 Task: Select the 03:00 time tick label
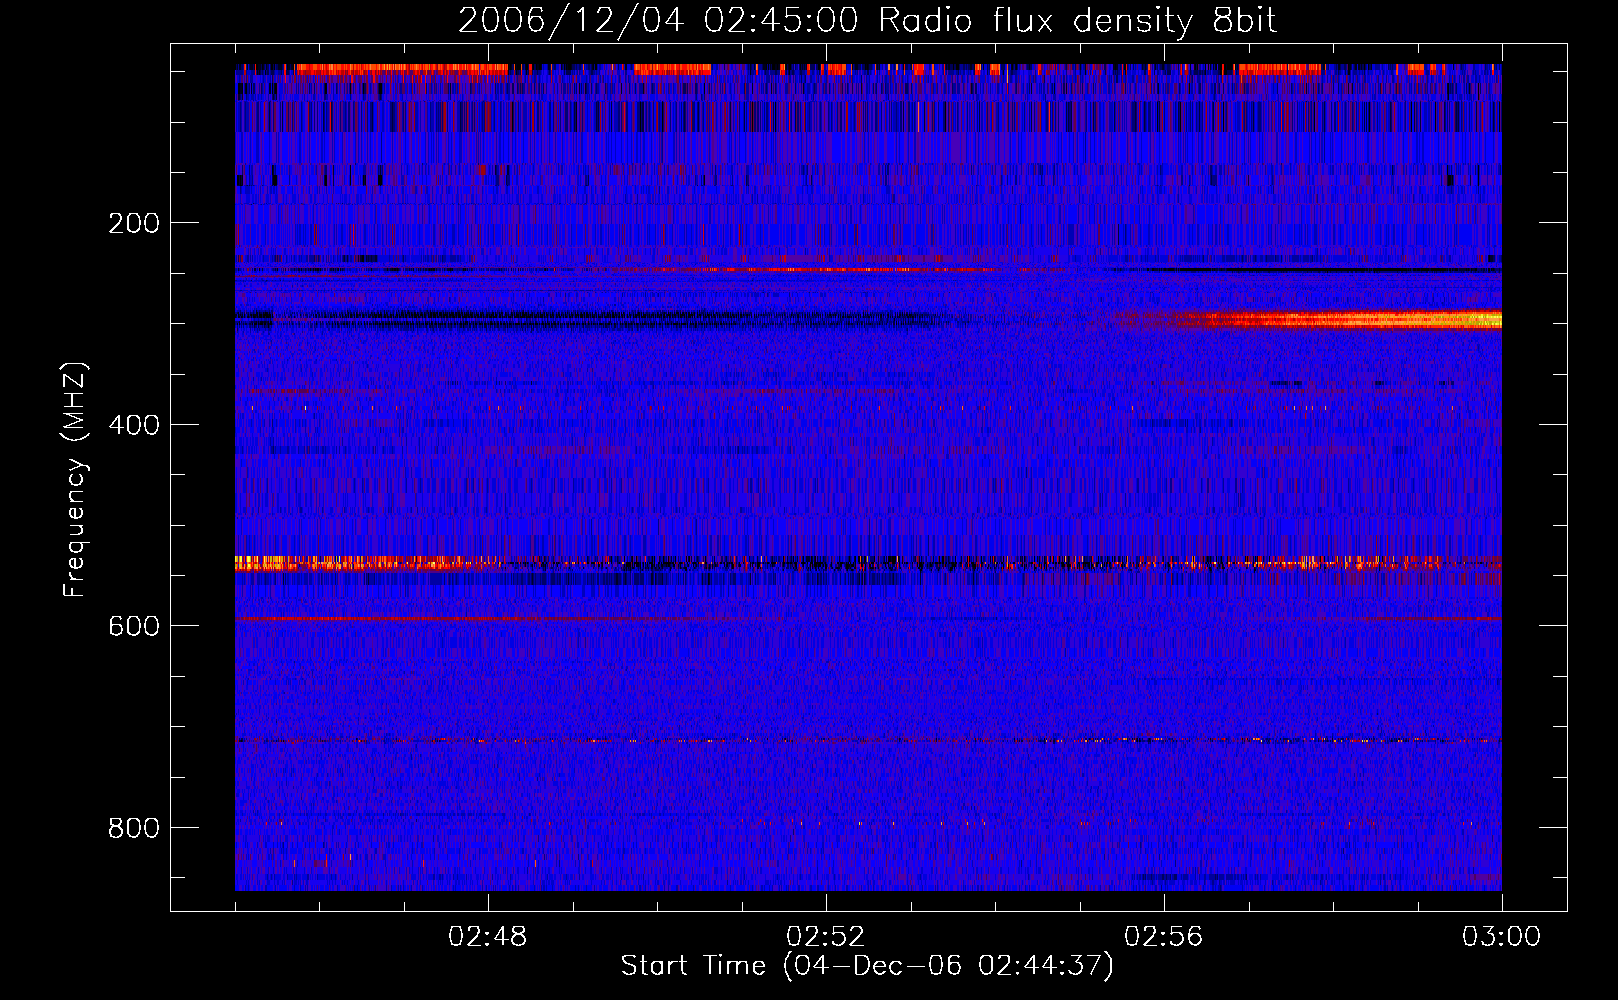[x=1500, y=937]
